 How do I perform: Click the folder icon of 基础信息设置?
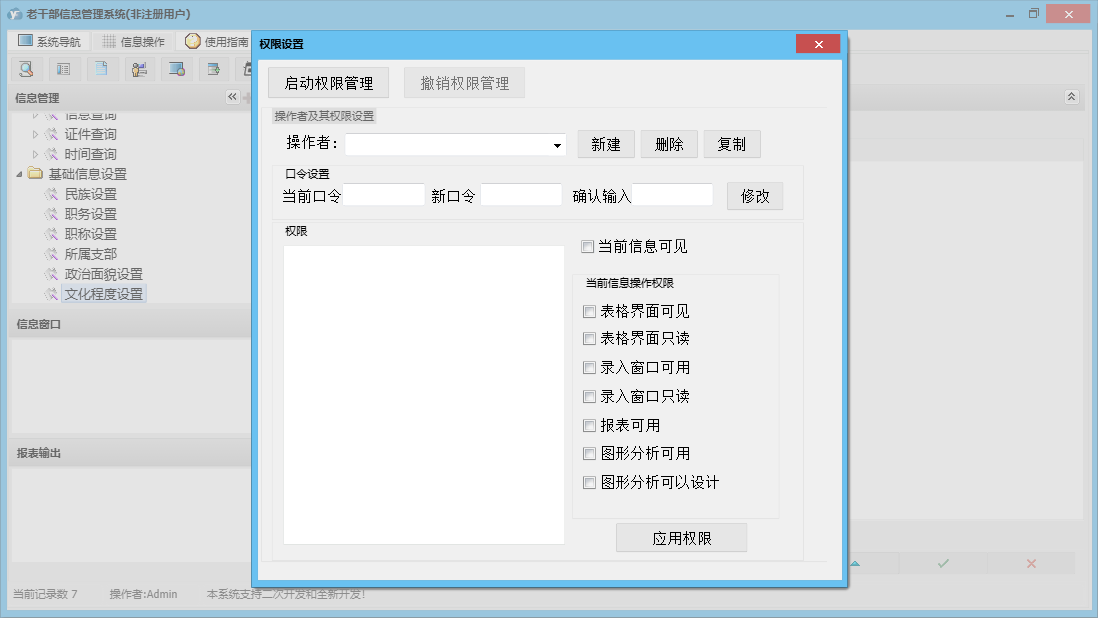(35, 174)
